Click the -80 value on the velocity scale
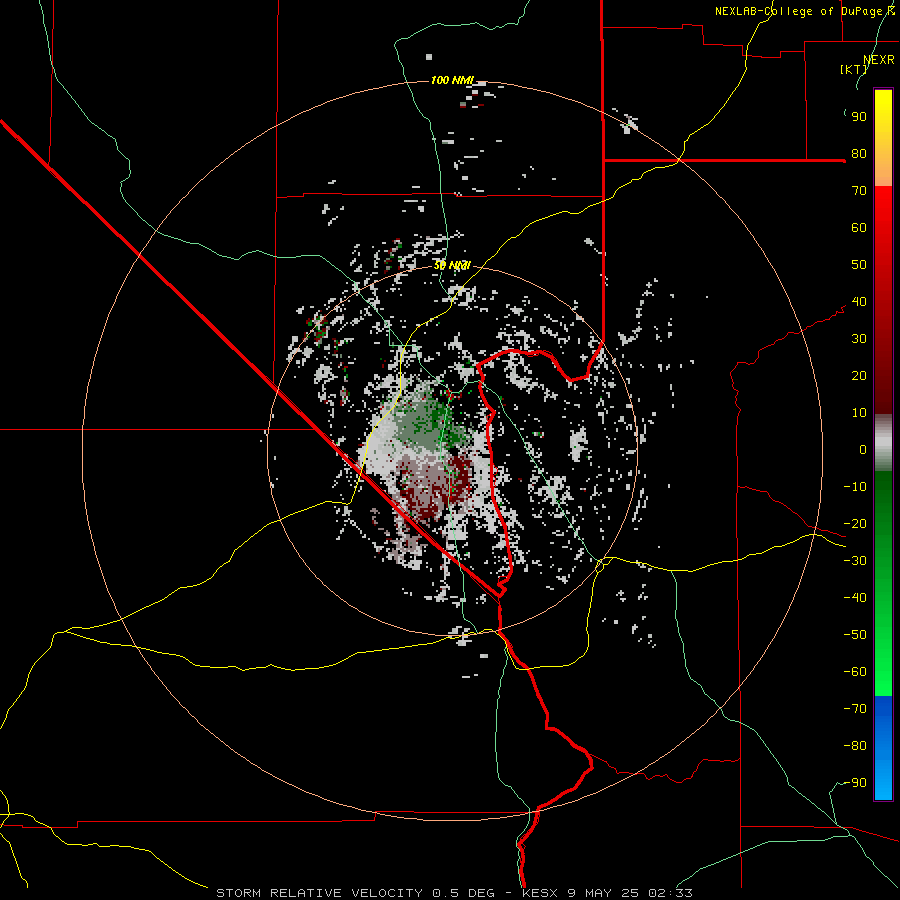 [x=855, y=746]
